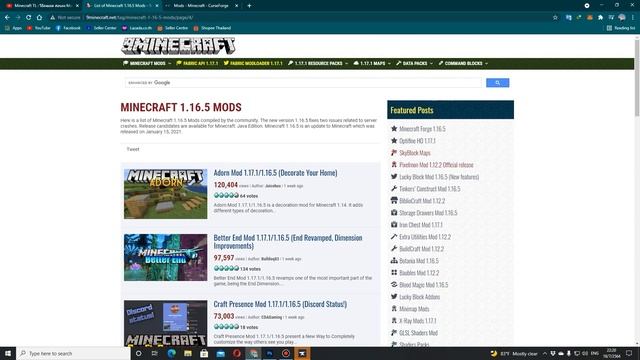
Task: Open X-Ray Mods 1.17.1 link
Action: (418, 321)
